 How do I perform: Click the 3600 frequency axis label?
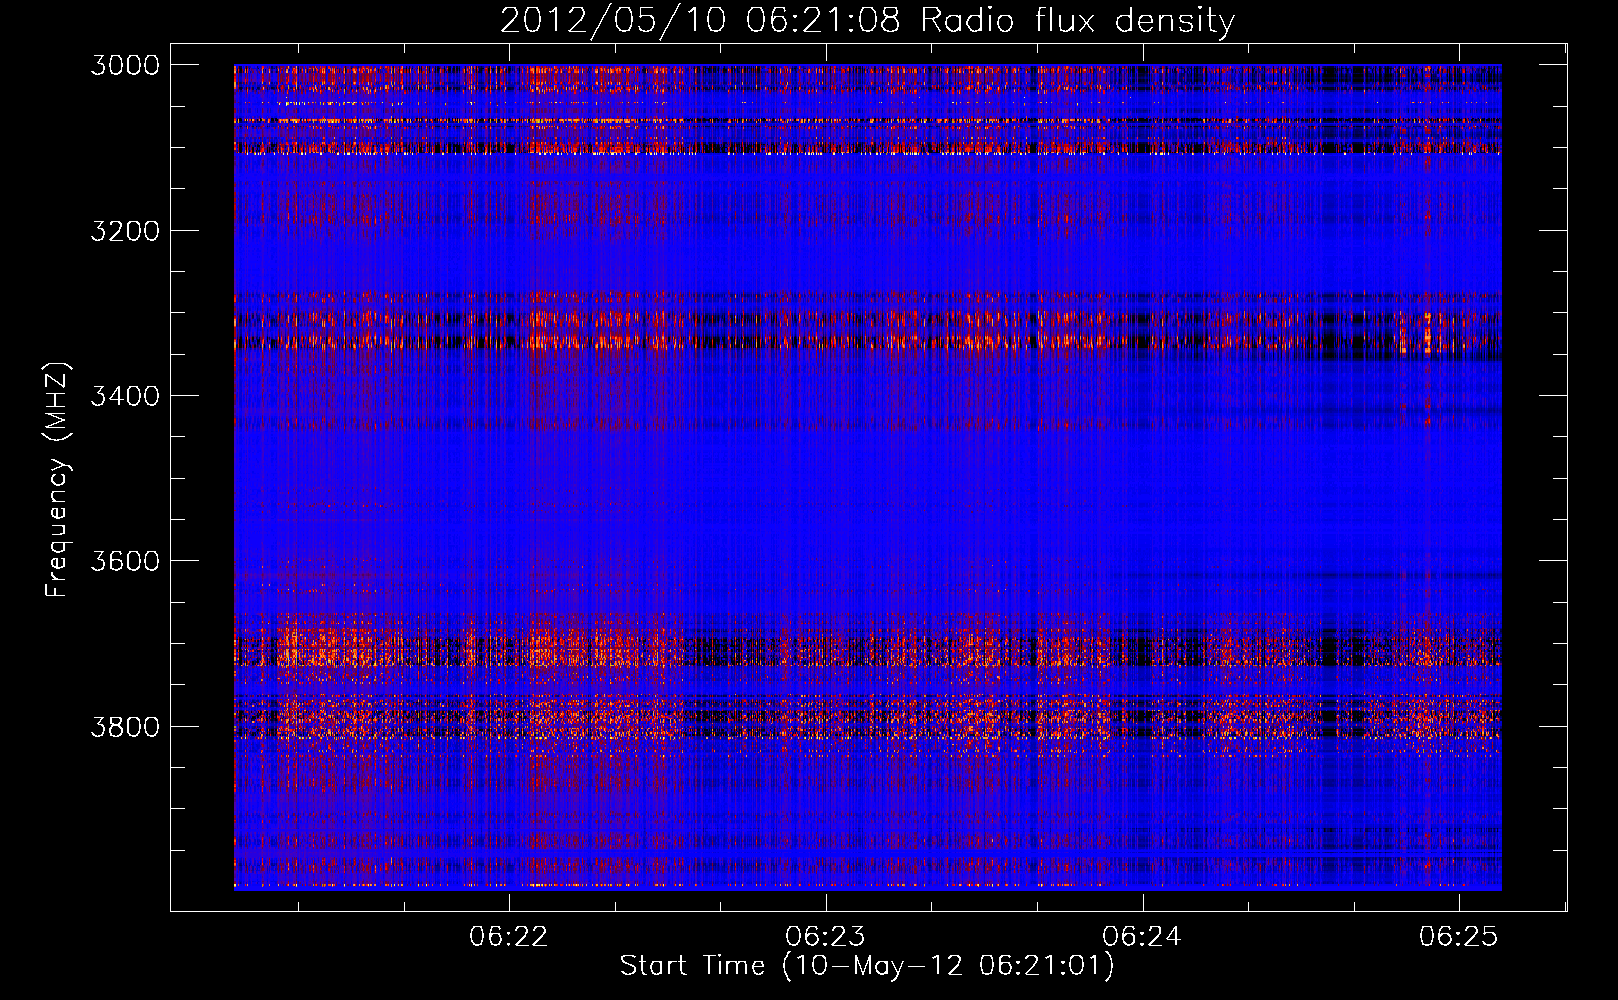(x=125, y=561)
